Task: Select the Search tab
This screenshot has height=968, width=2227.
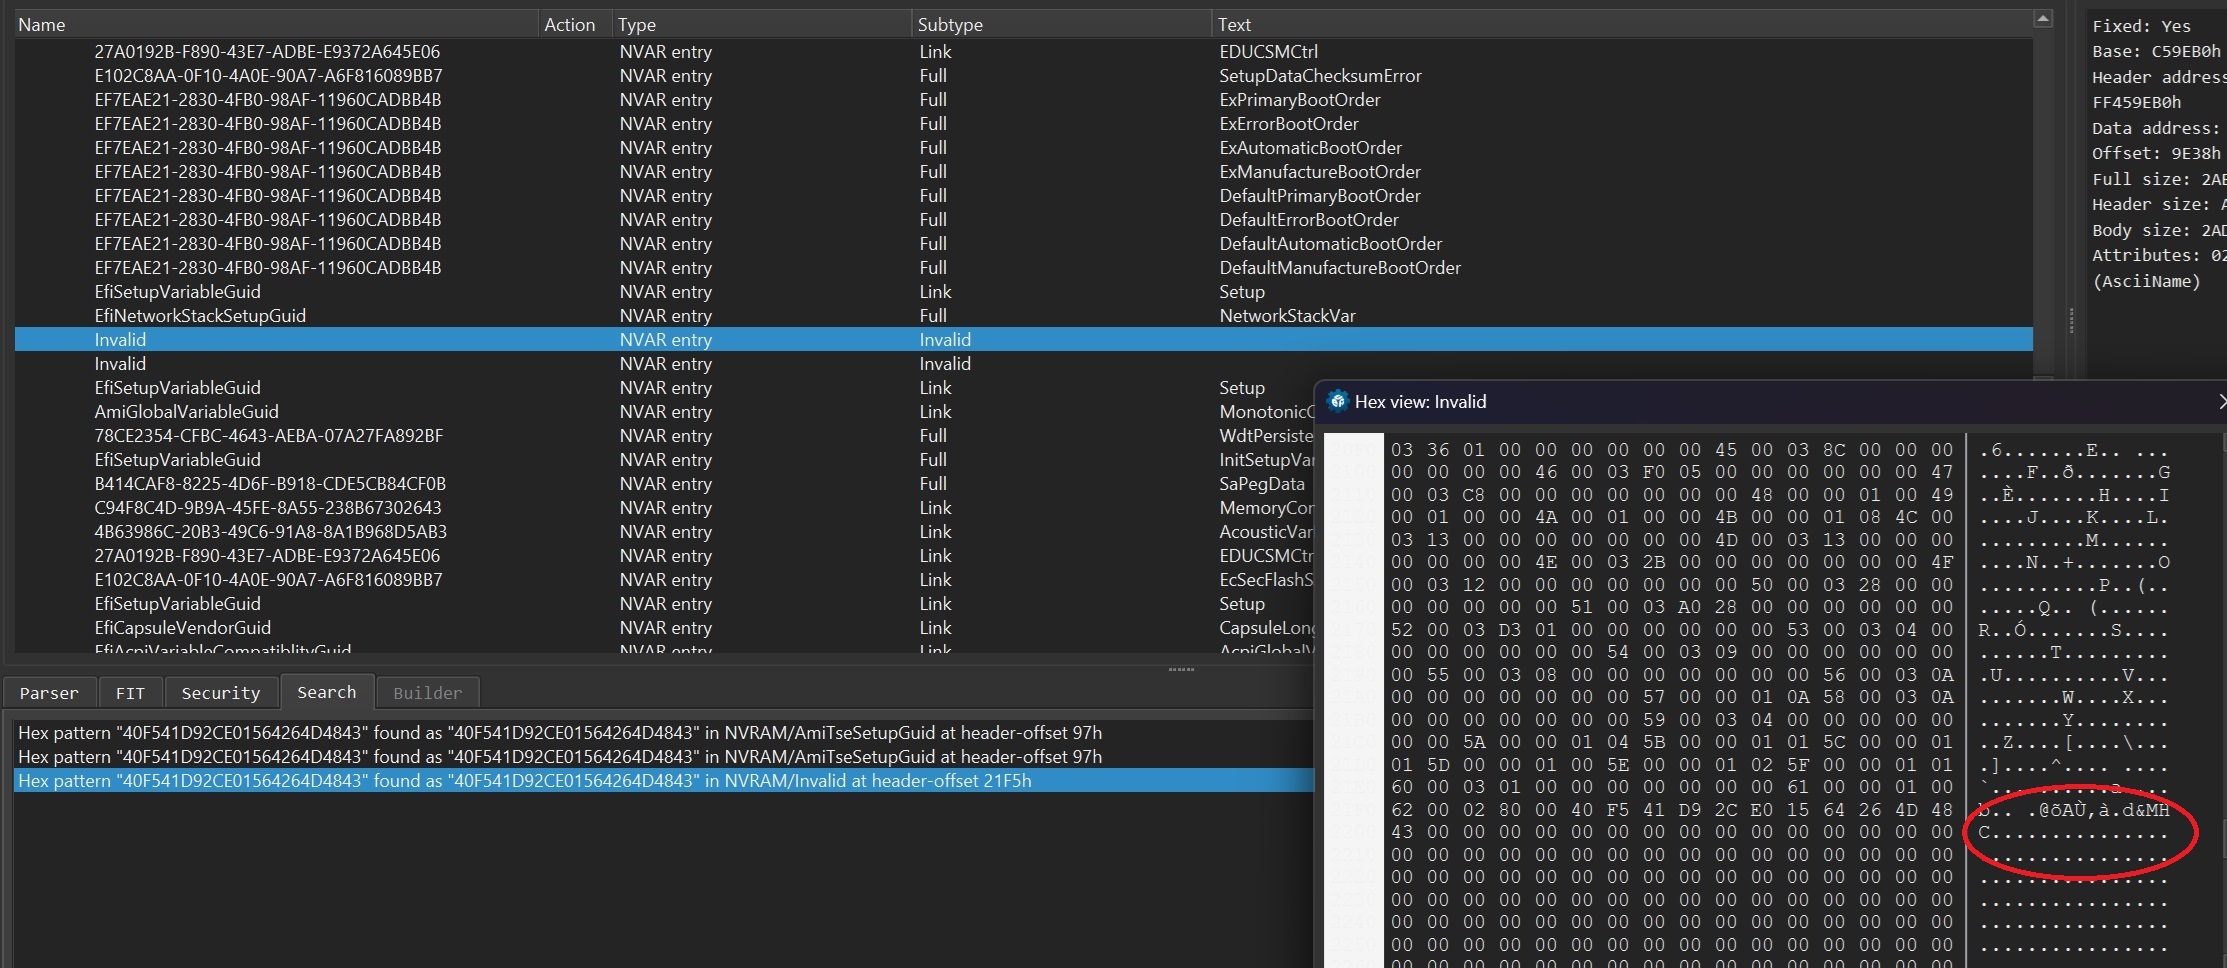Action: point(326,692)
